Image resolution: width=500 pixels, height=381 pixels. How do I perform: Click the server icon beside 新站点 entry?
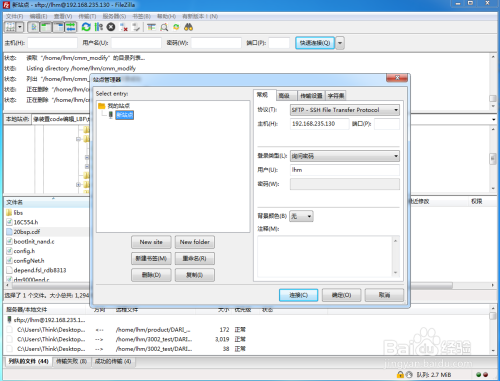pyautogui.click(x=111, y=115)
